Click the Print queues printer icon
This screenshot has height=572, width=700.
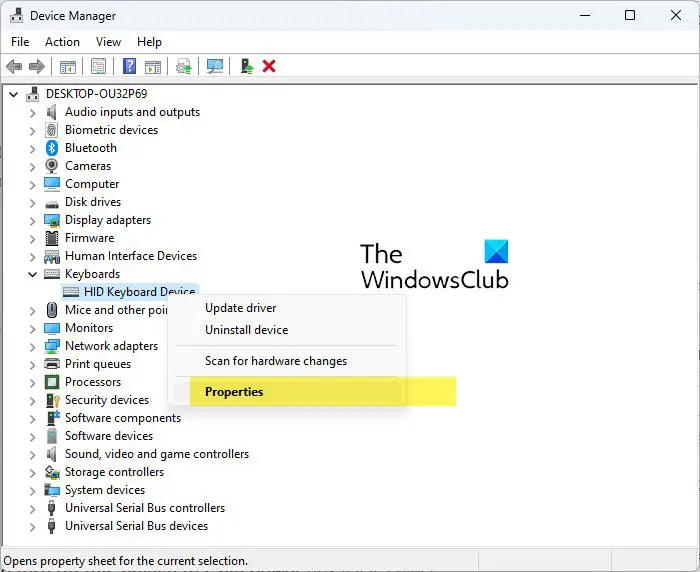[x=52, y=364]
